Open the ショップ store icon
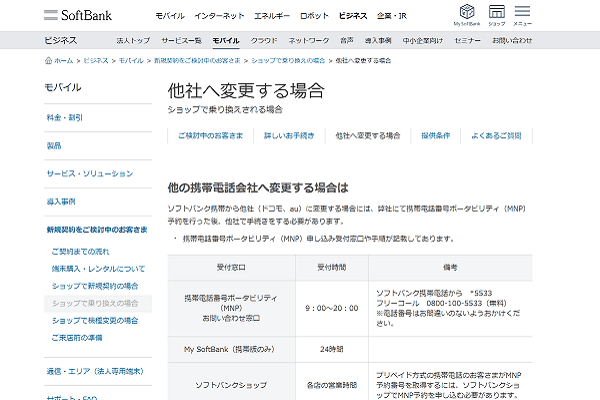This screenshot has height=400, width=600. coord(497,12)
